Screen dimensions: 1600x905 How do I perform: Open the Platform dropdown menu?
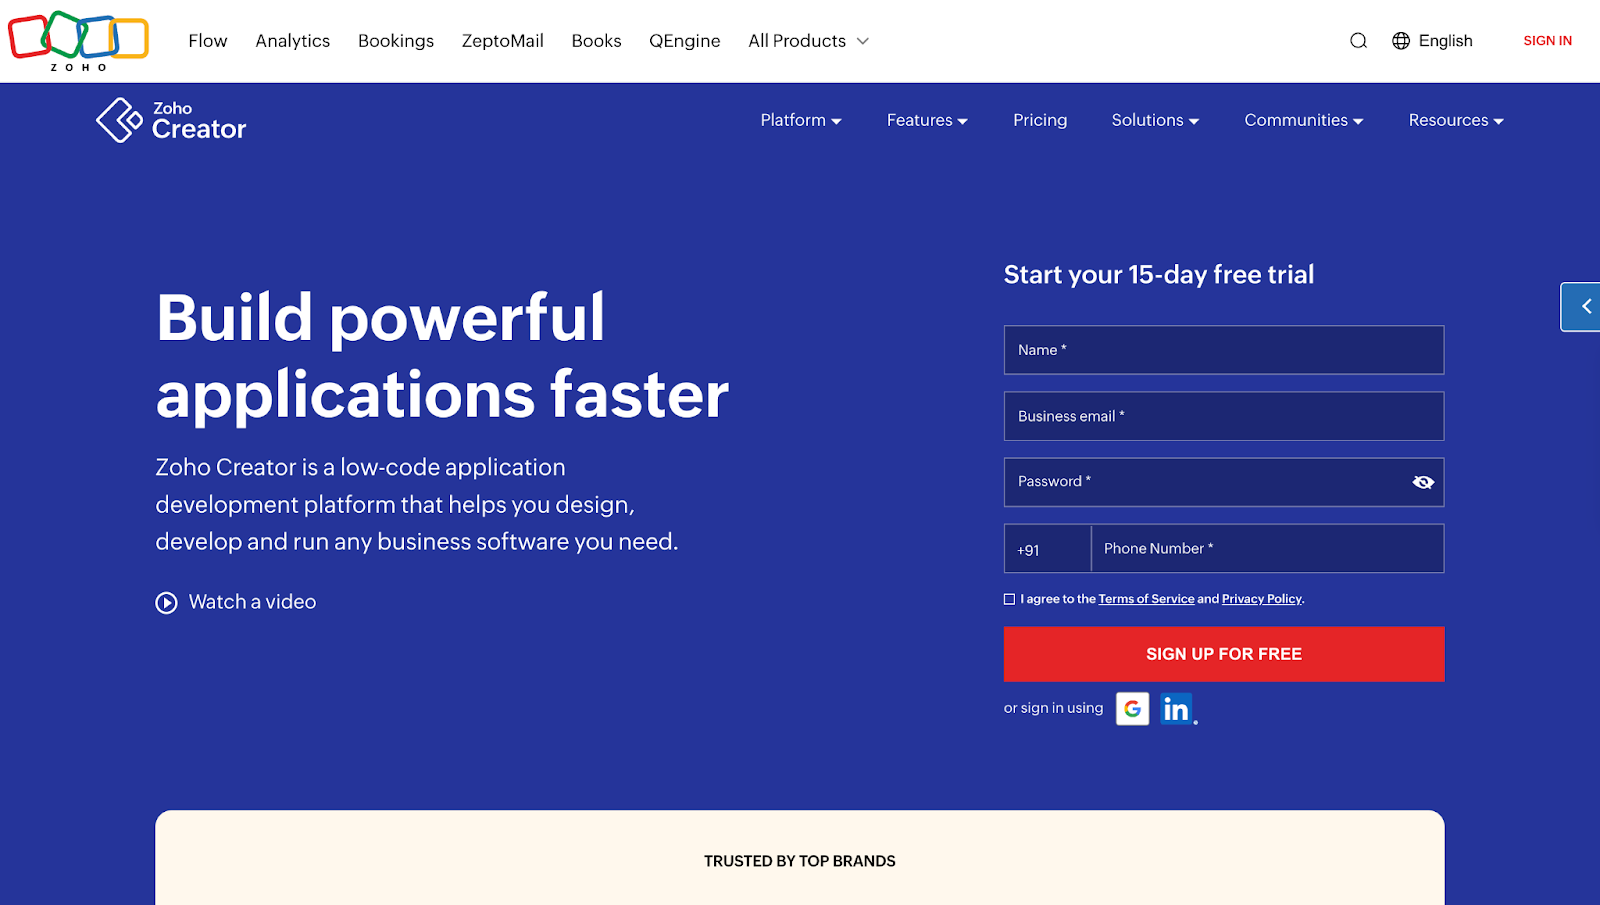coord(800,120)
